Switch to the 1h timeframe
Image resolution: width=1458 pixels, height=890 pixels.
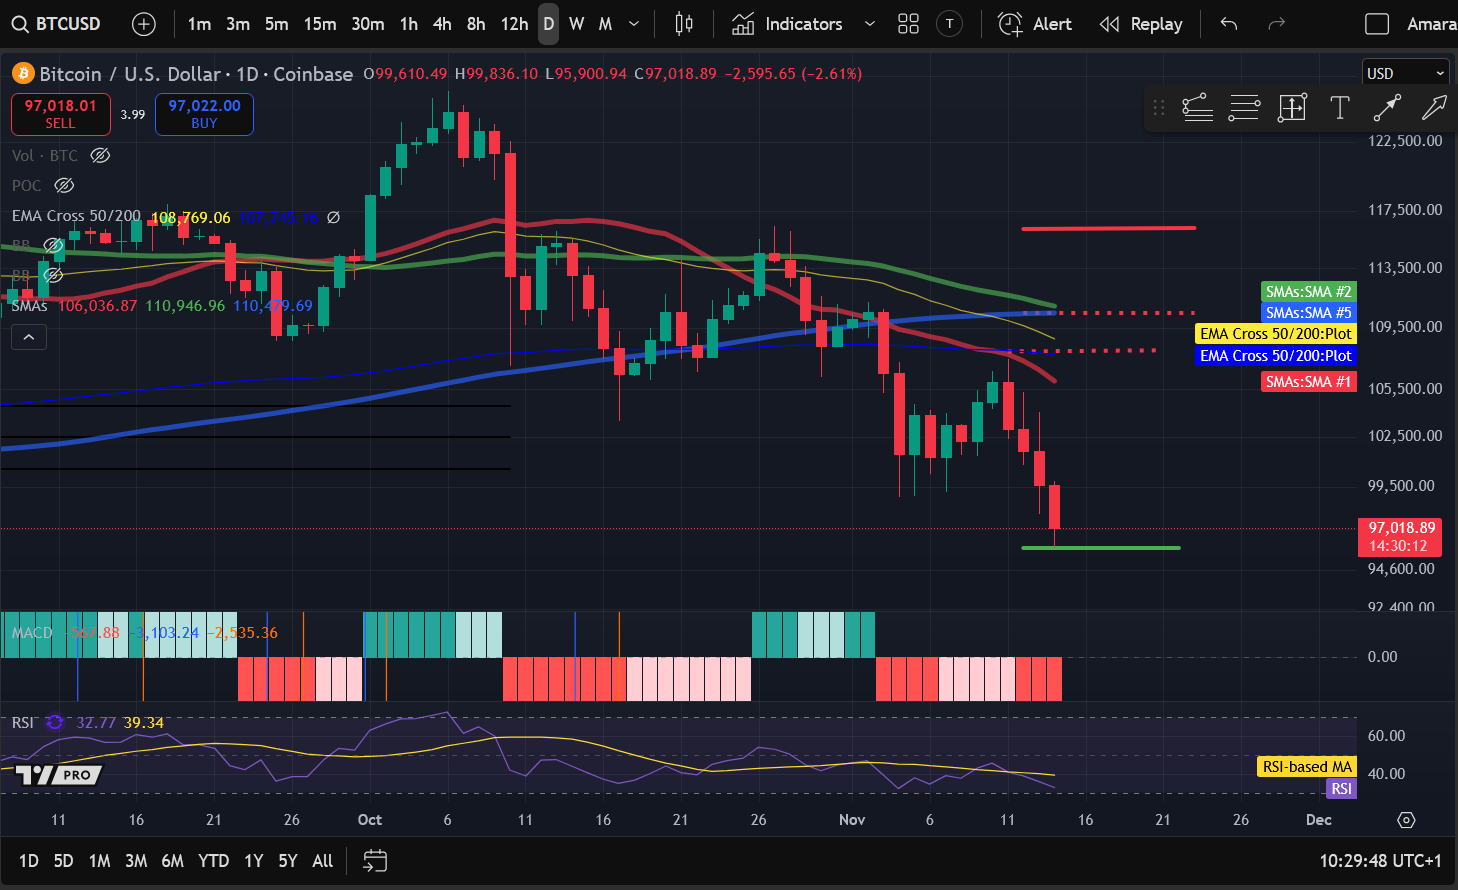(408, 23)
